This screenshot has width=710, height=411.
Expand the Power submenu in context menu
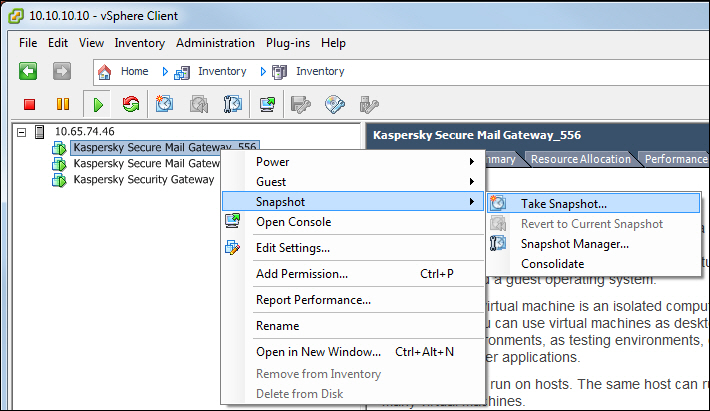coord(272,162)
